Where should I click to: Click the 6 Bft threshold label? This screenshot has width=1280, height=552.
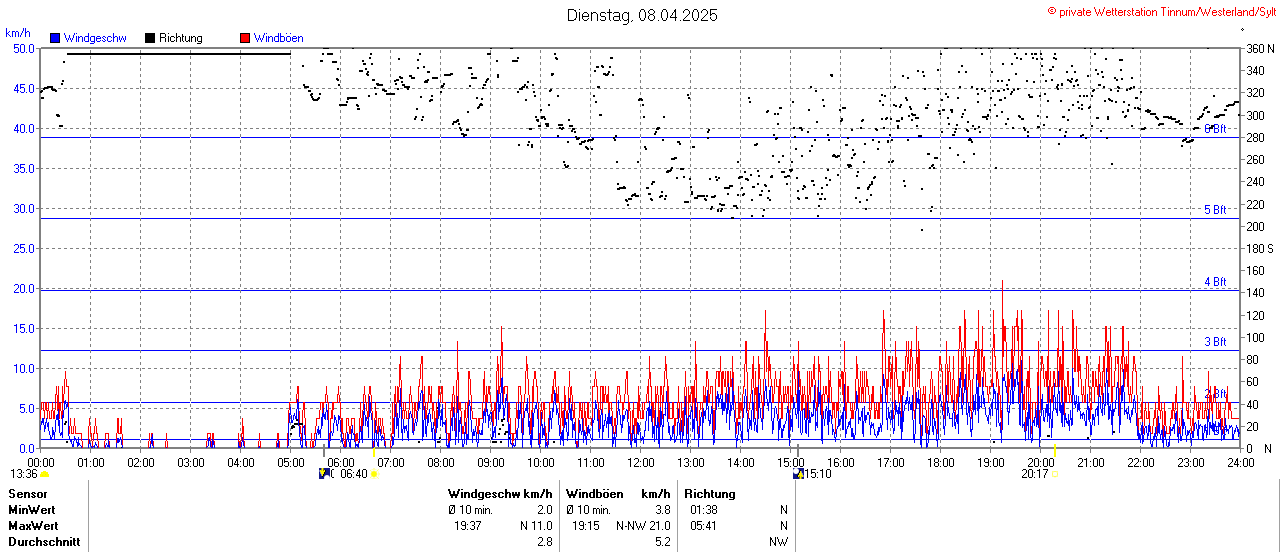1215,129
